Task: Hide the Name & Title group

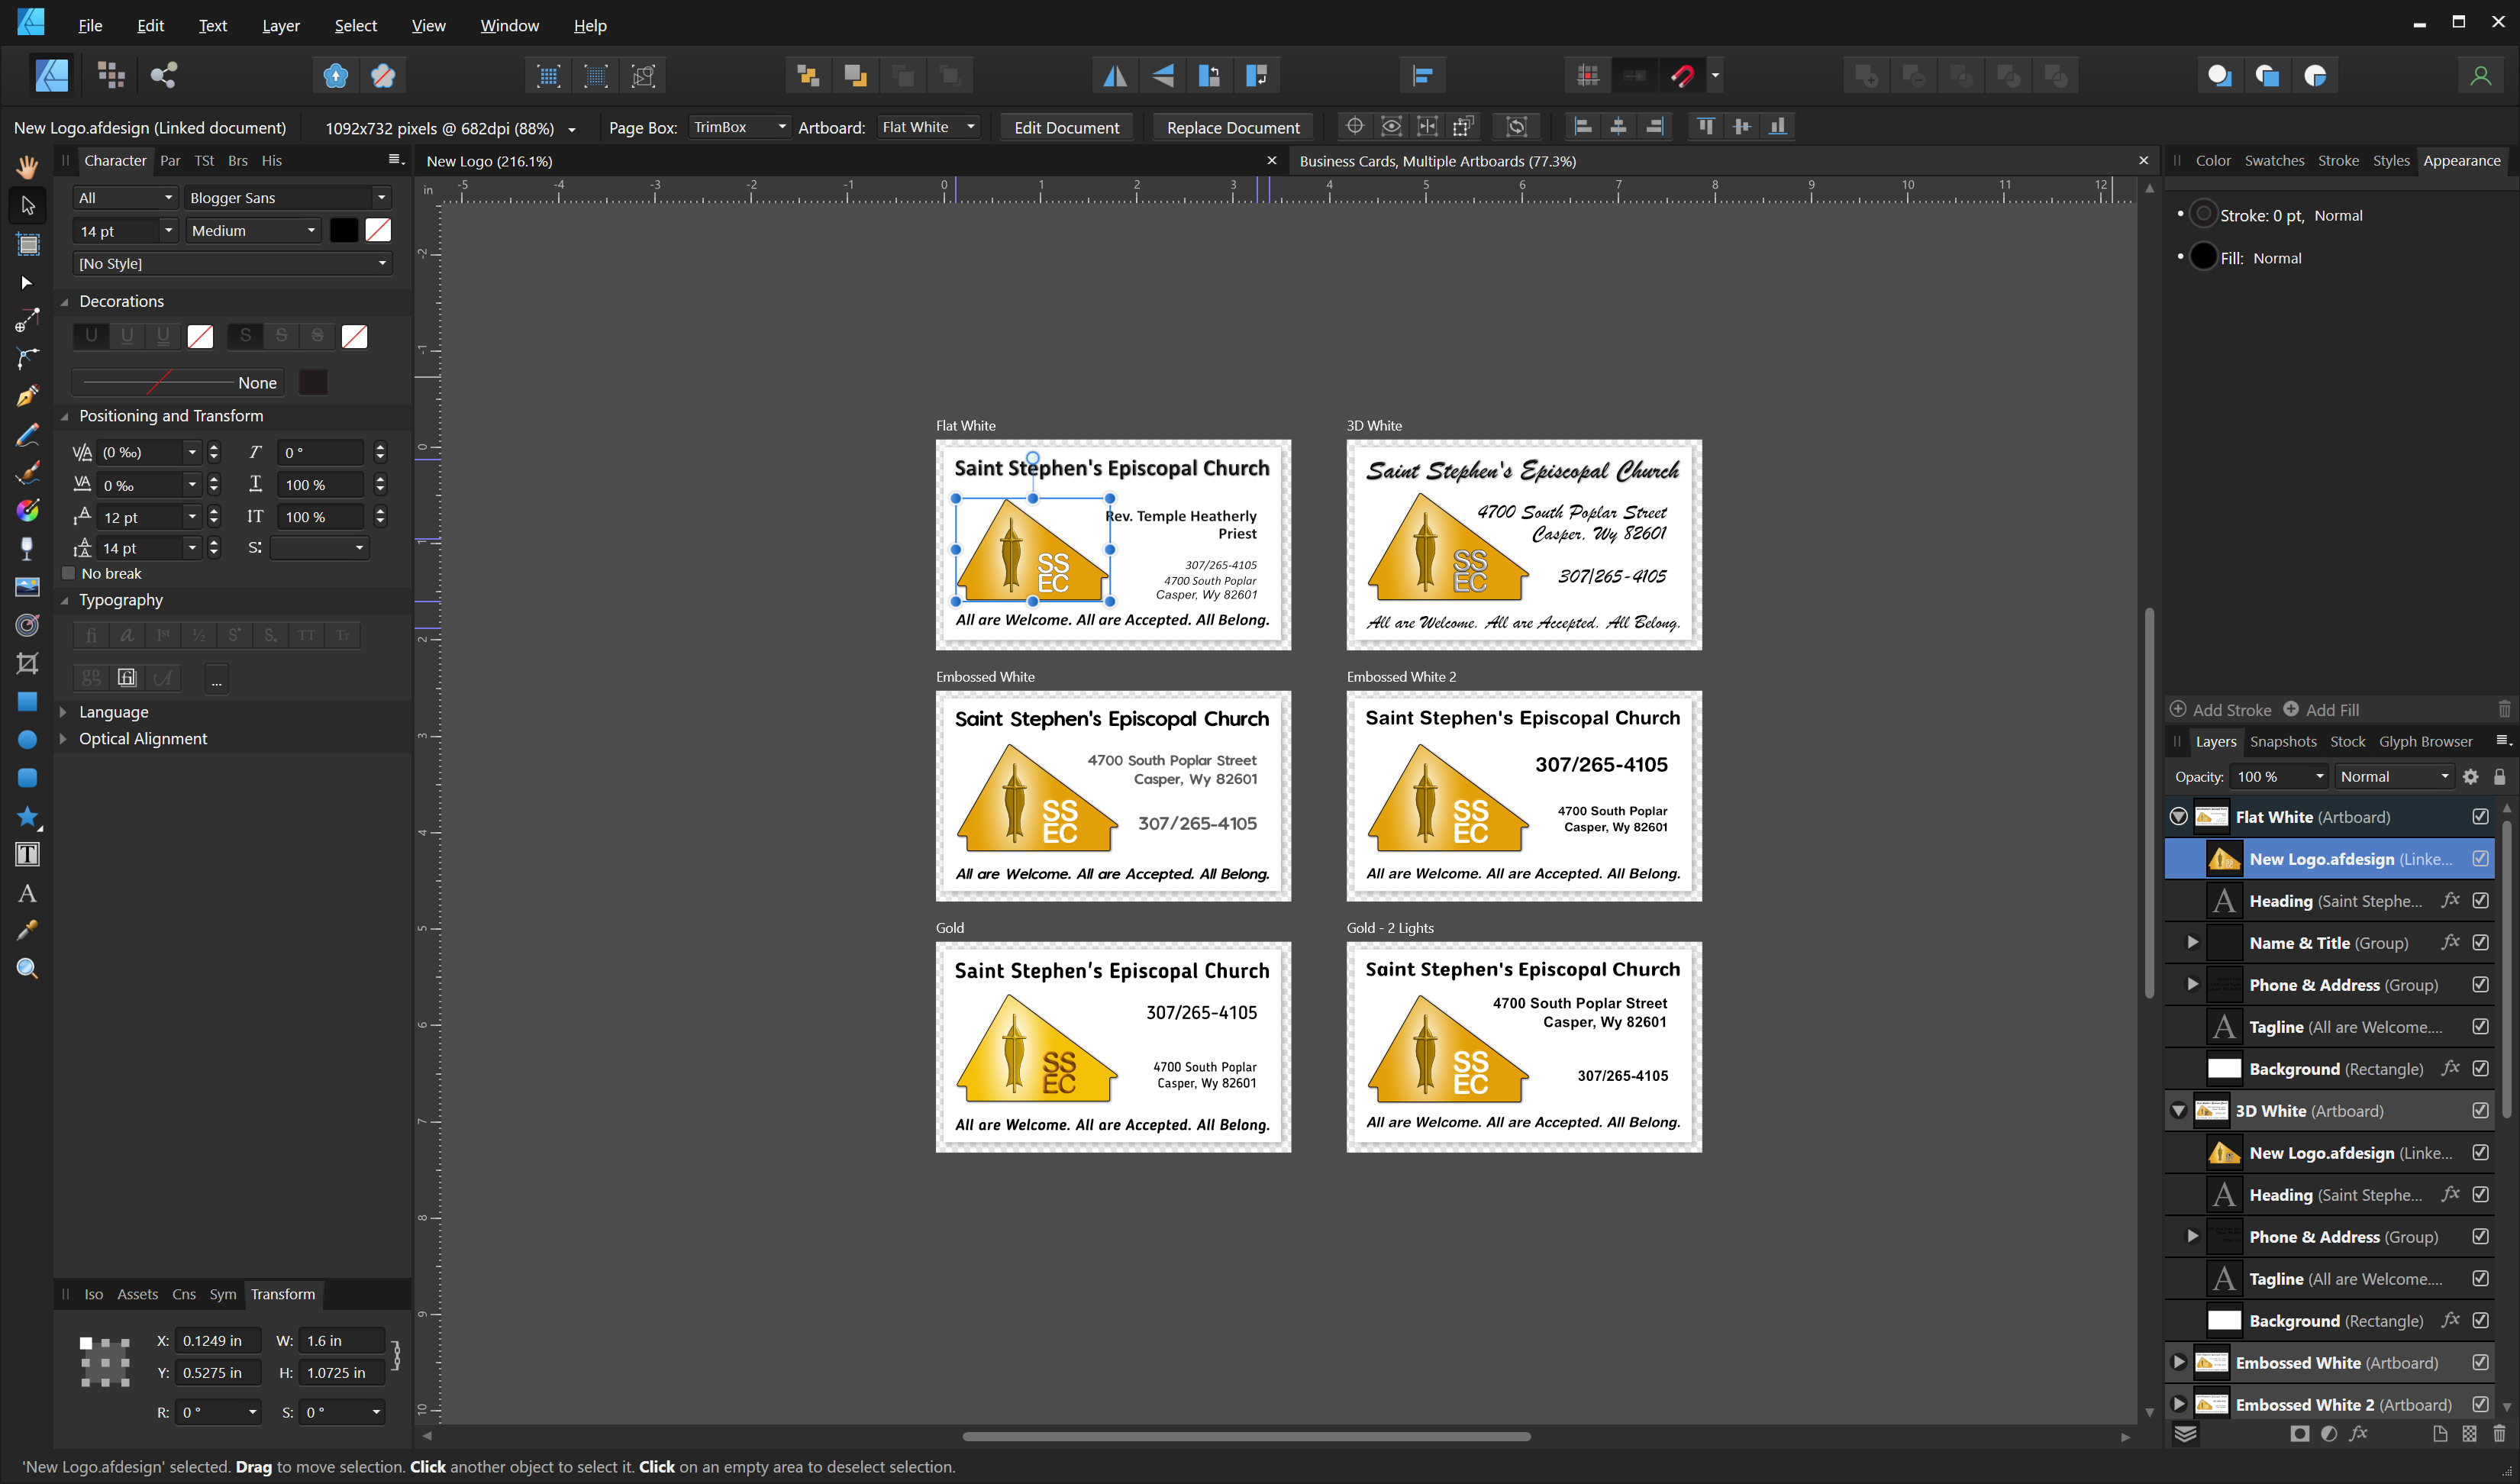Action: point(2480,942)
